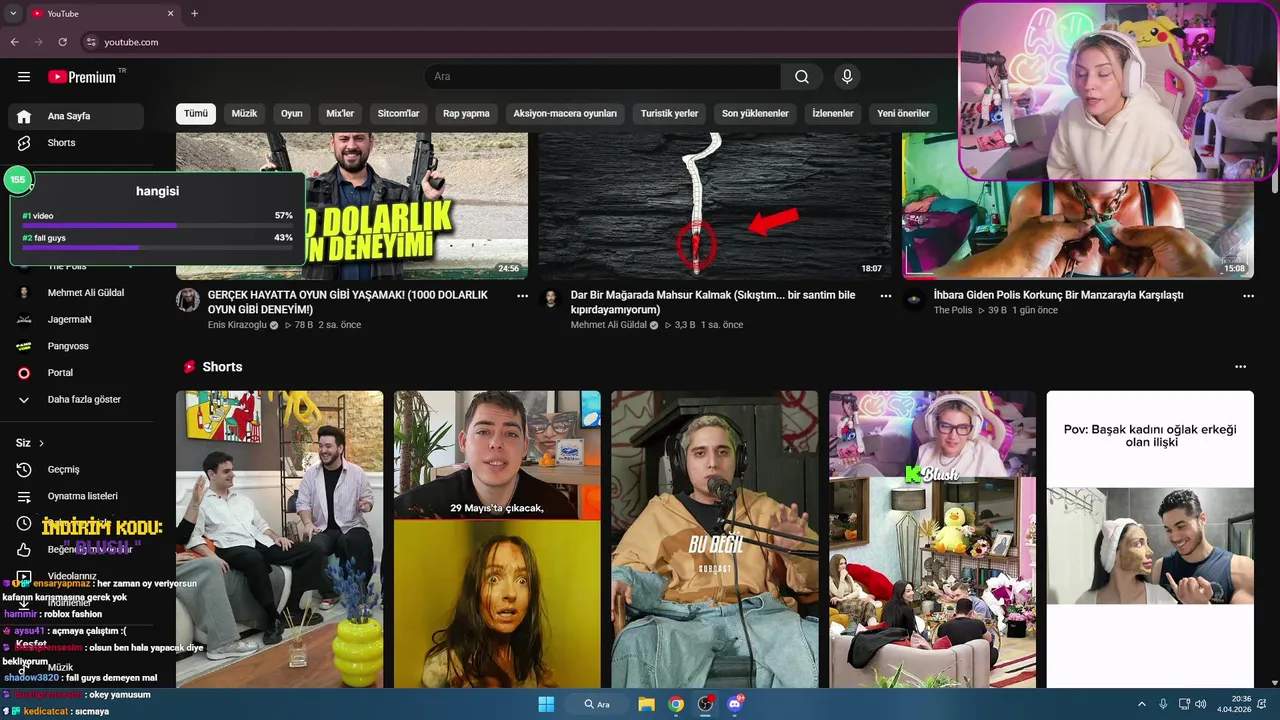Viewport: 1280px width, 720px height.
Task: Open Discord from the taskbar
Action: coord(736,704)
